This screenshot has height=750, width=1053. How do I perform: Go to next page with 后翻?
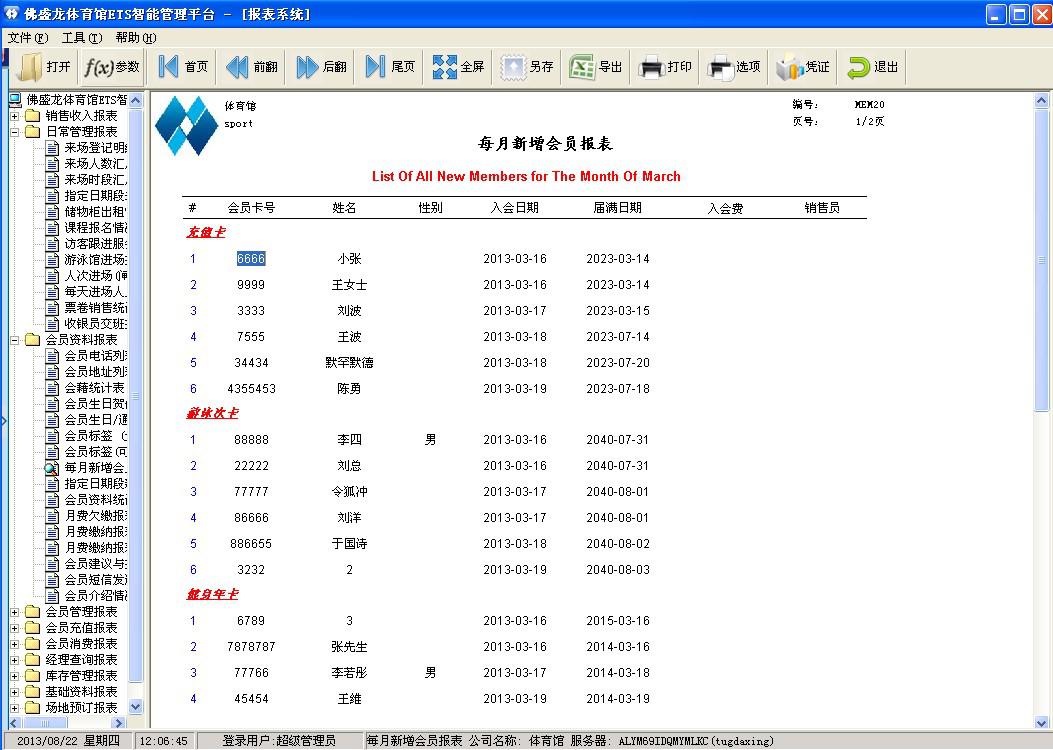coord(322,66)
